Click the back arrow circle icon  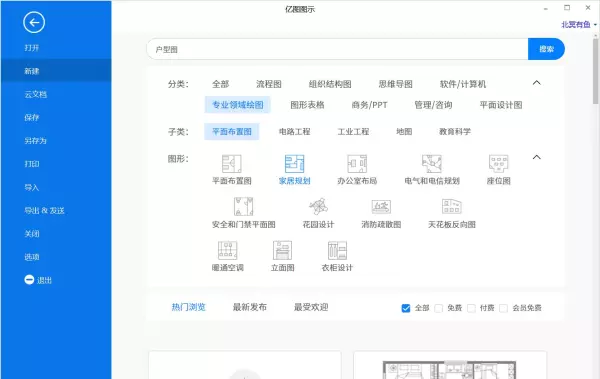34,23
